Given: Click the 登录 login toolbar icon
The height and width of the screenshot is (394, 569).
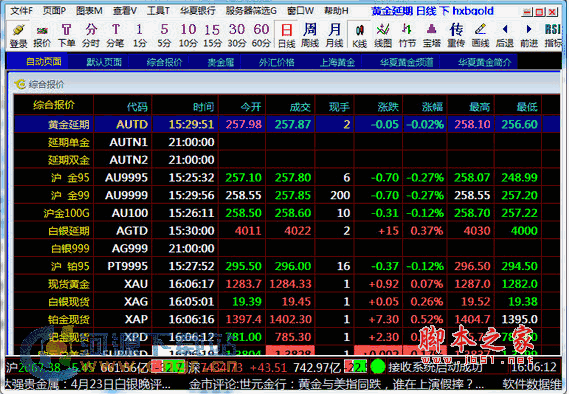Looking at the screenshot, I should pyautogui.click(x=18, y=36).
